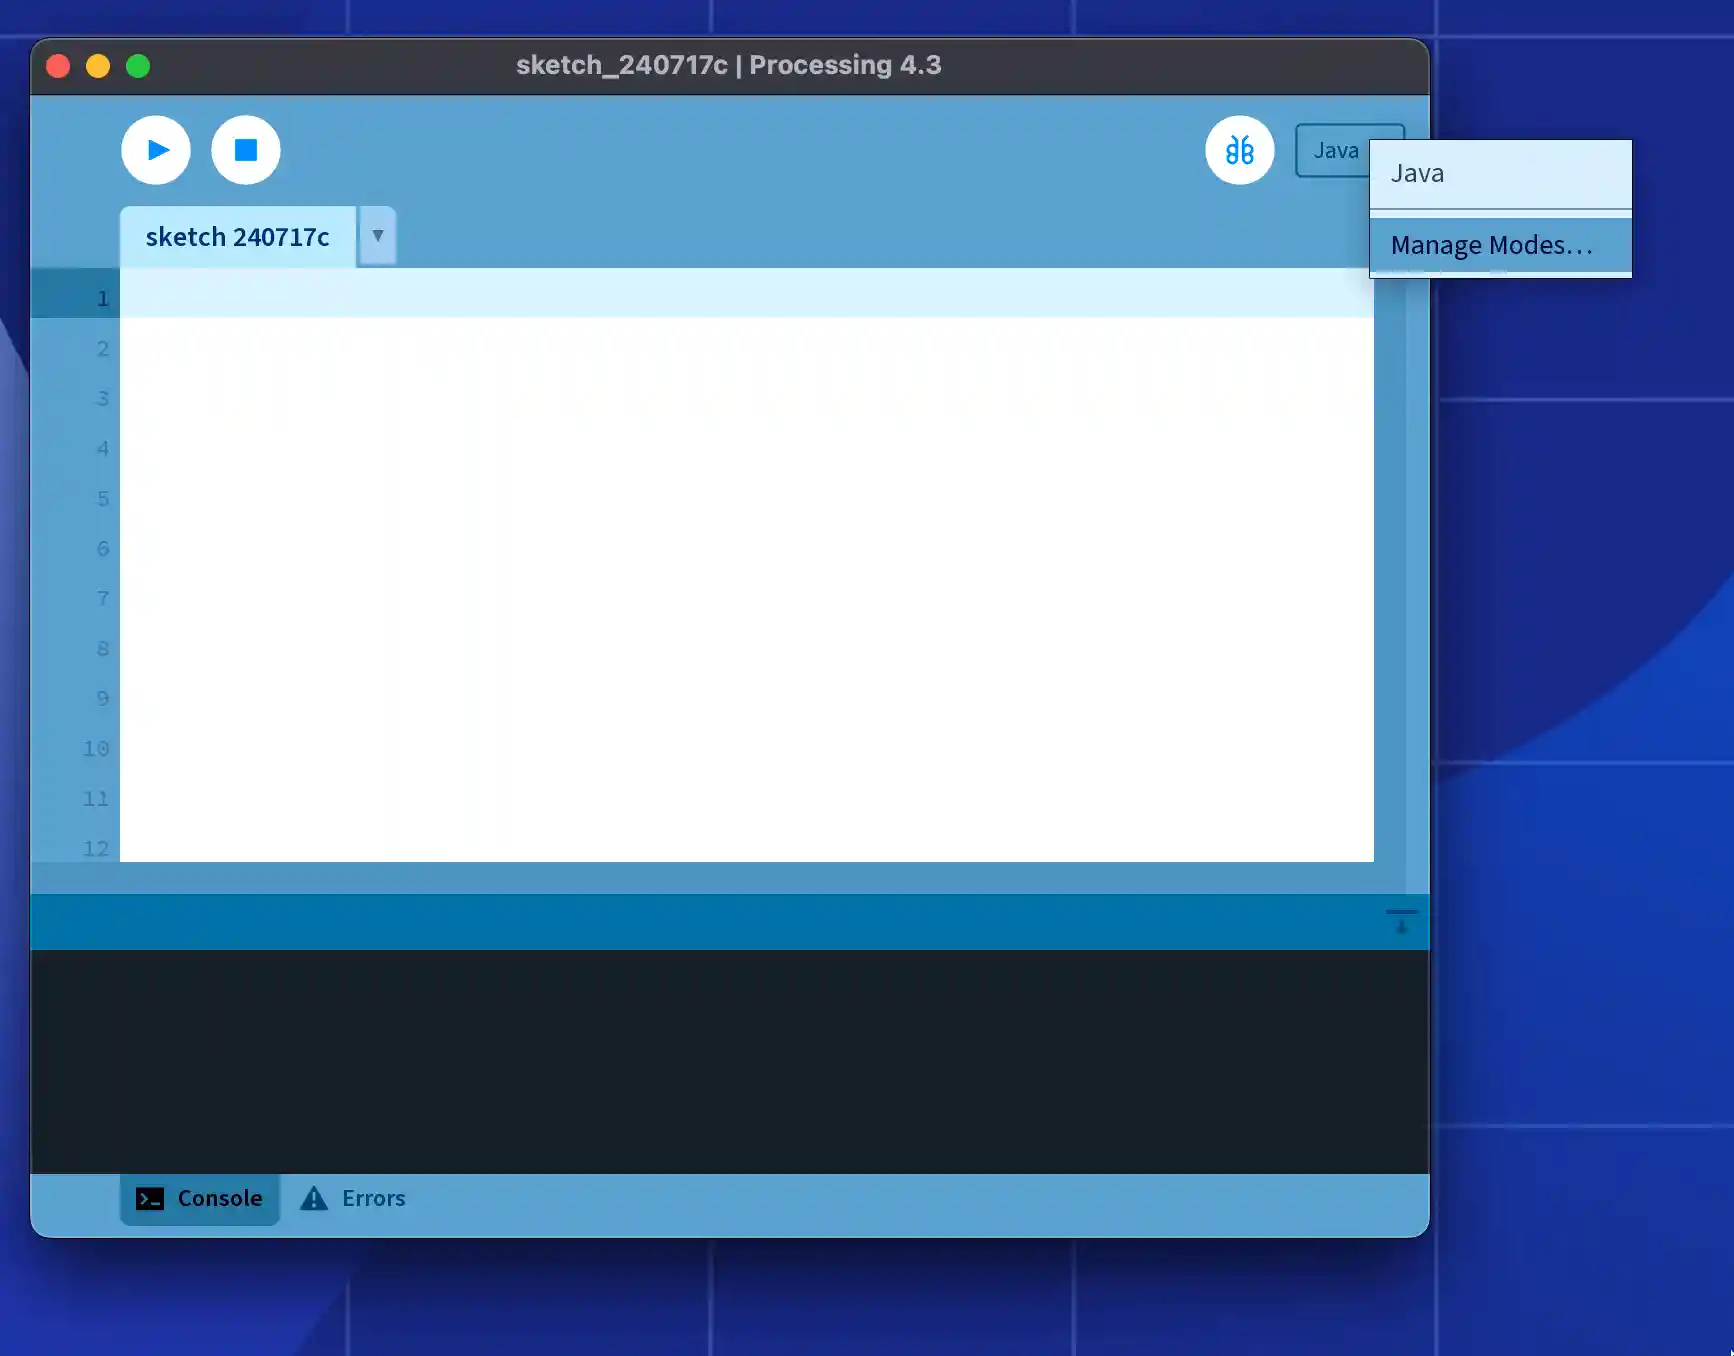Click the Errors warning triangle icon
The image size is (1734, 1356).
pyautogui.click(x=314, y=1198)
